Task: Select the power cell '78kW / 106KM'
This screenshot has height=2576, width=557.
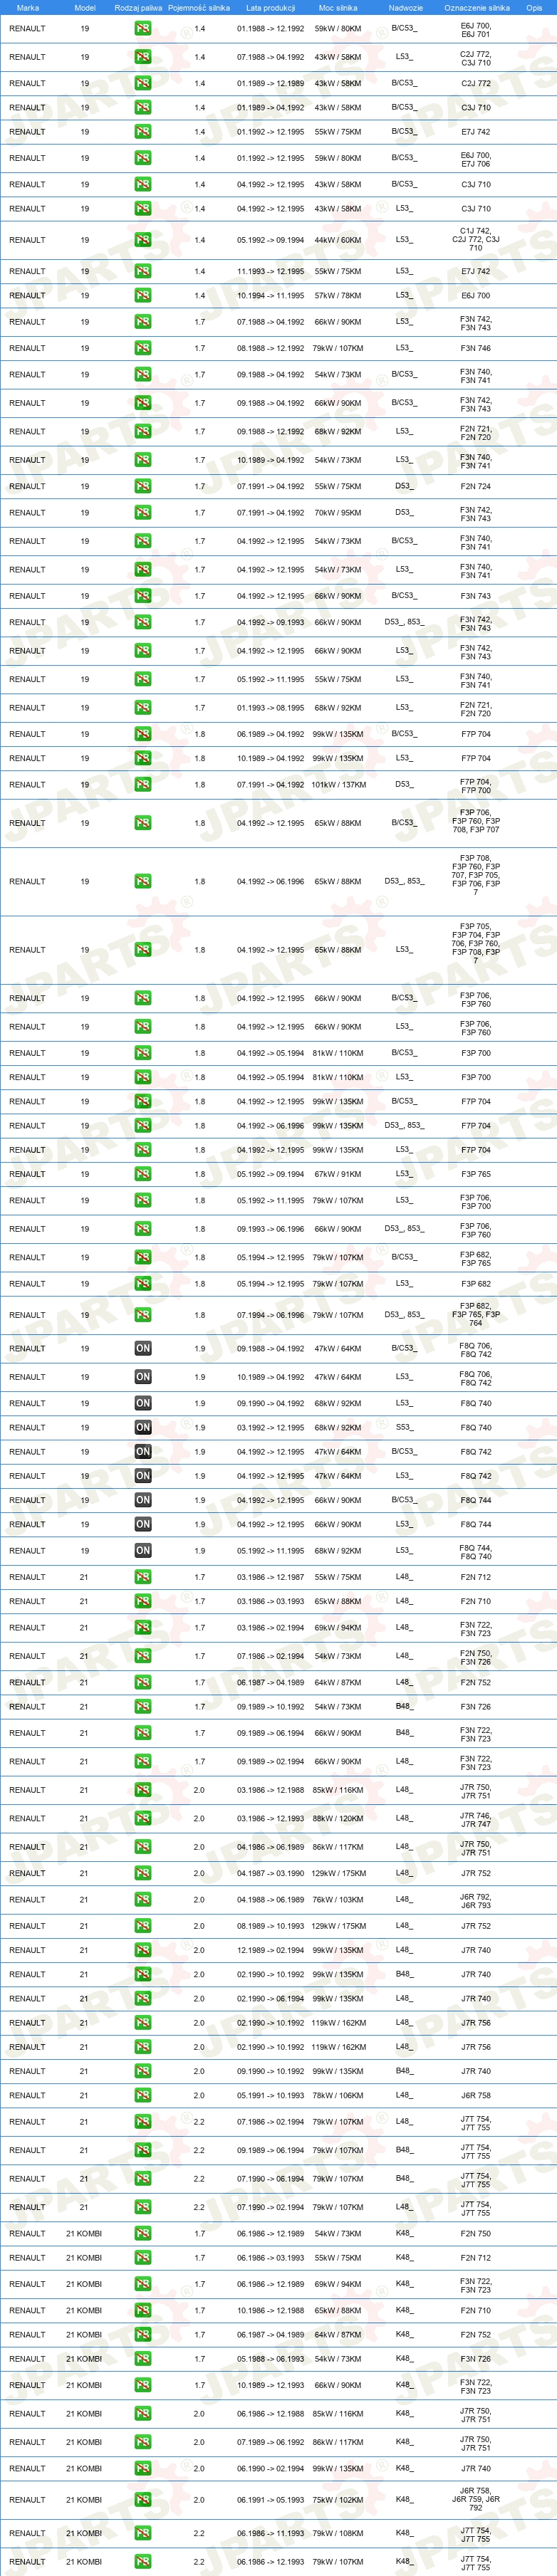Action: (x=338, y=2095)
